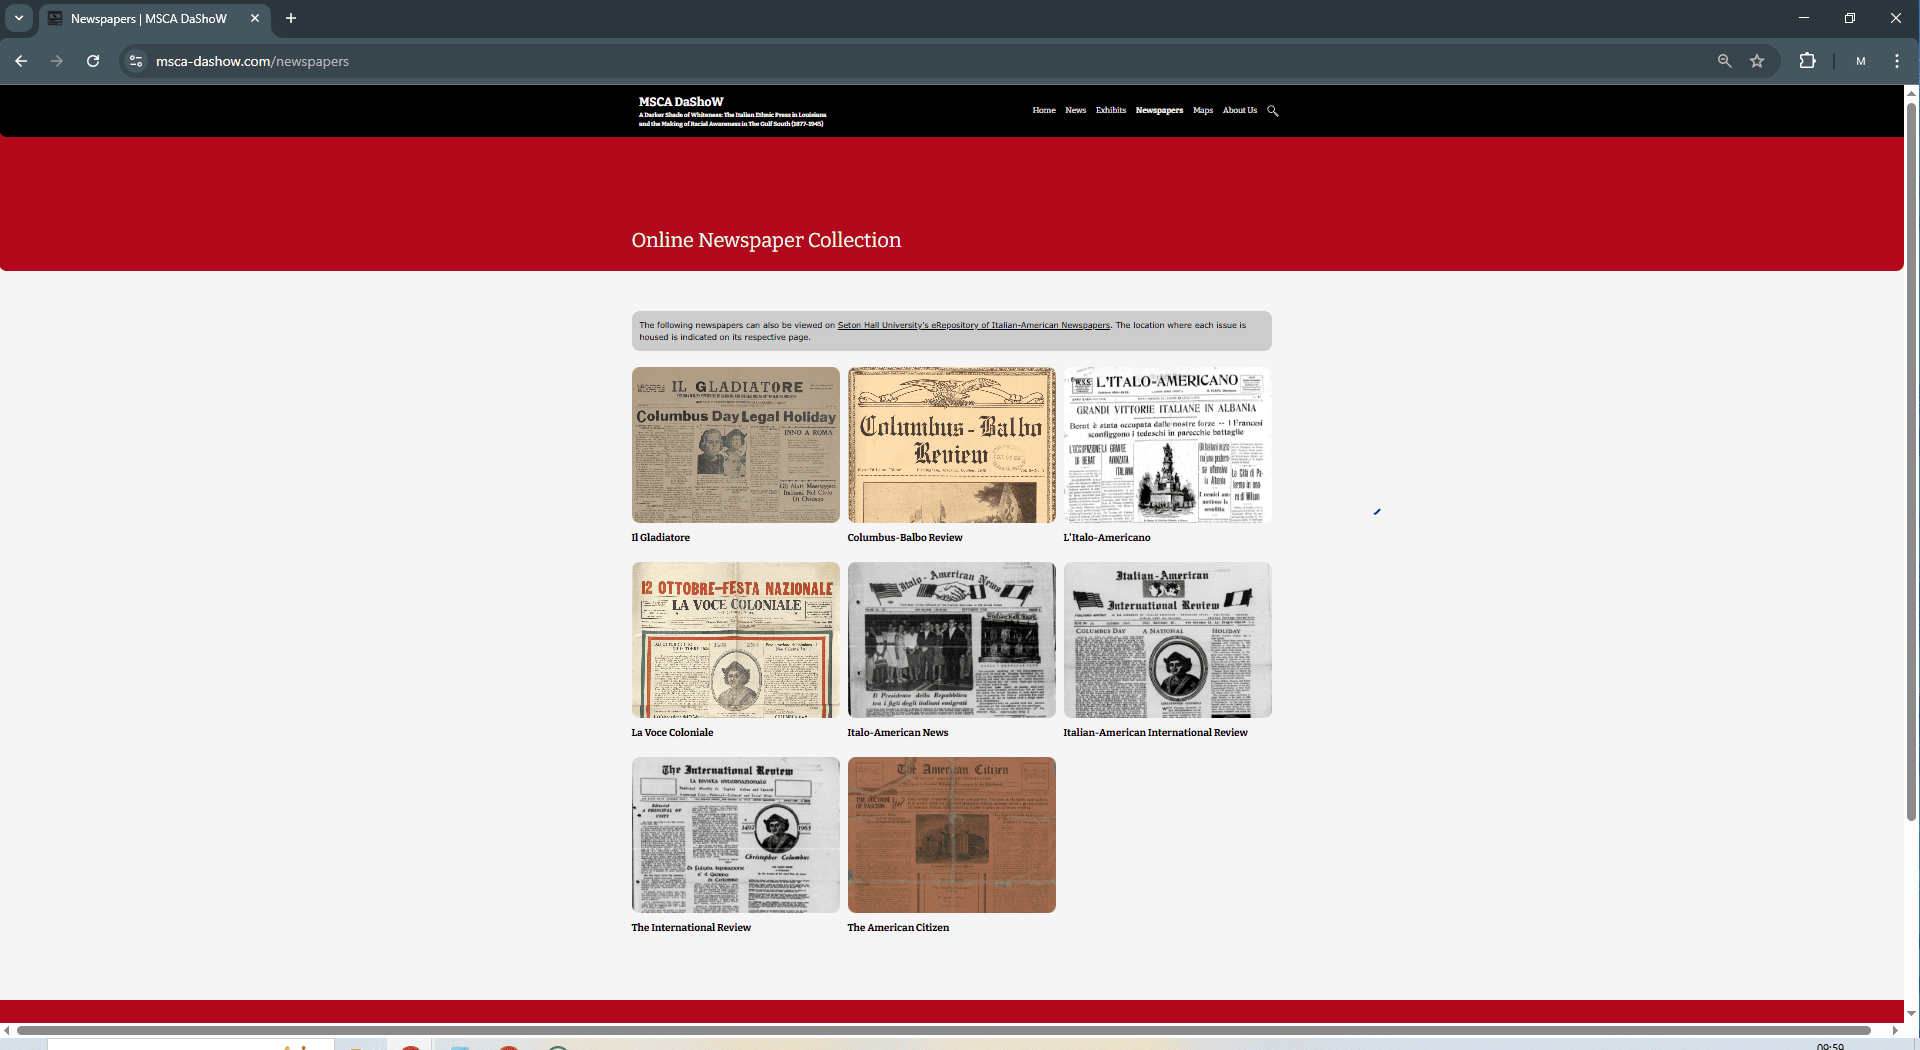The image size is (1920, 1050).
Task: Click the site search magnifier icon
Action: click(1273, 111)
